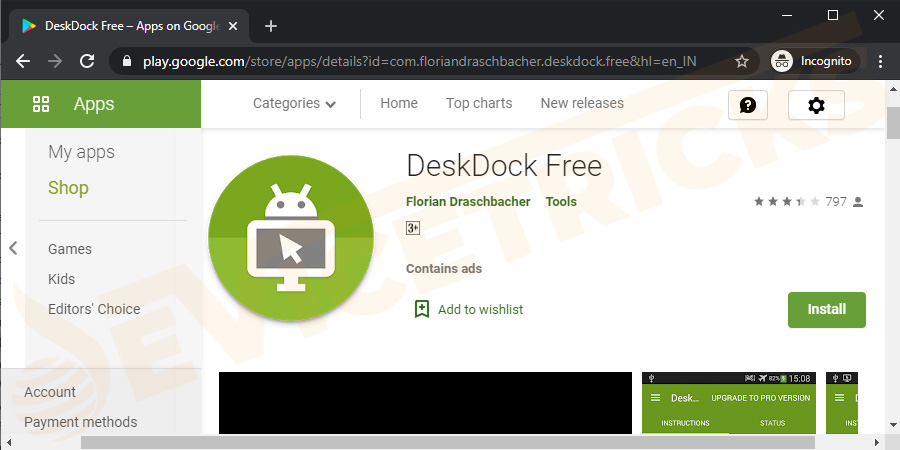Select Shop in sidebar

tap(68, 188)
